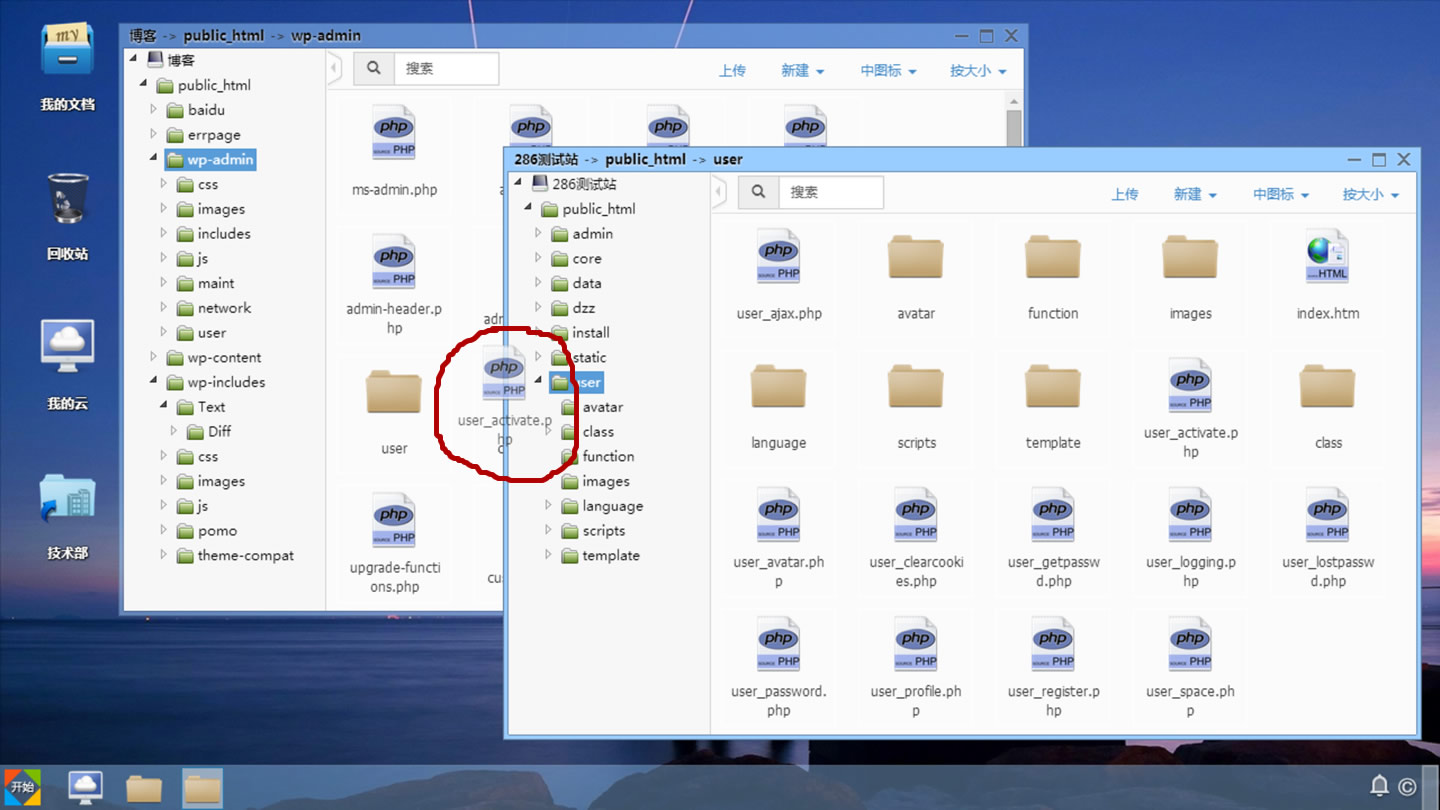Select the user_register.php file icon
1440x810 pixels.
pos(1053,644)
